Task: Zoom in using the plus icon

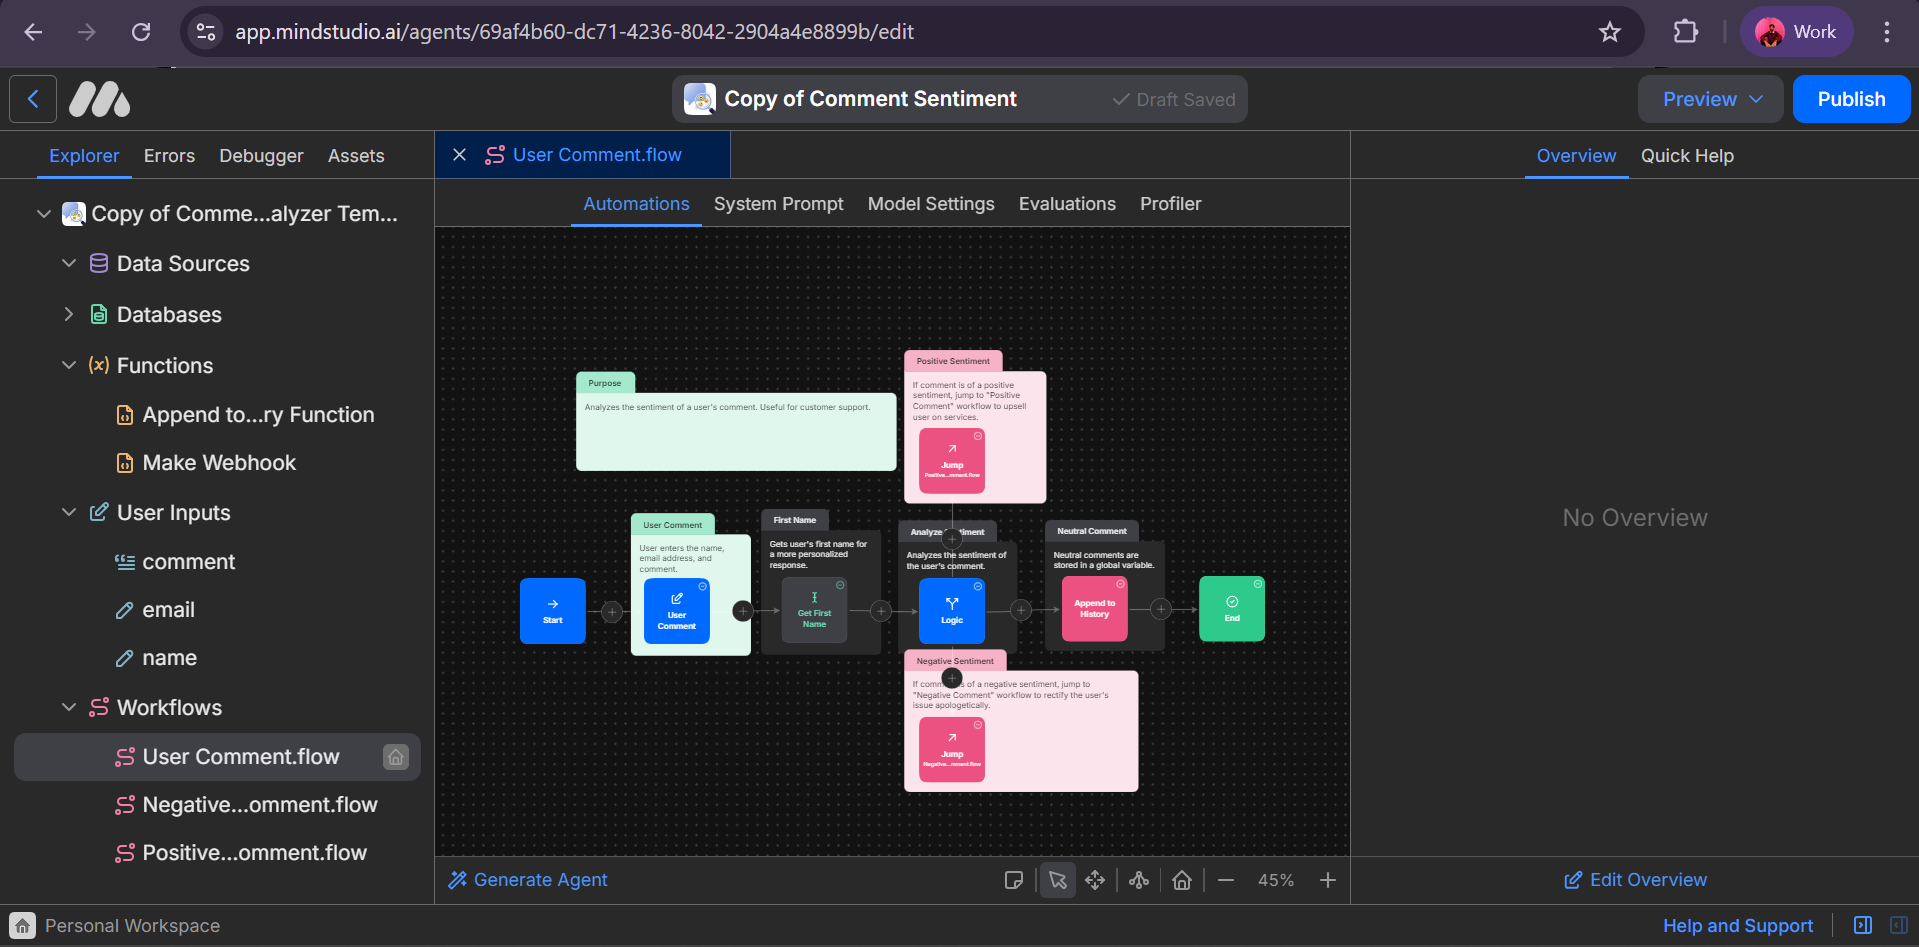Action: coord(1327,880)
